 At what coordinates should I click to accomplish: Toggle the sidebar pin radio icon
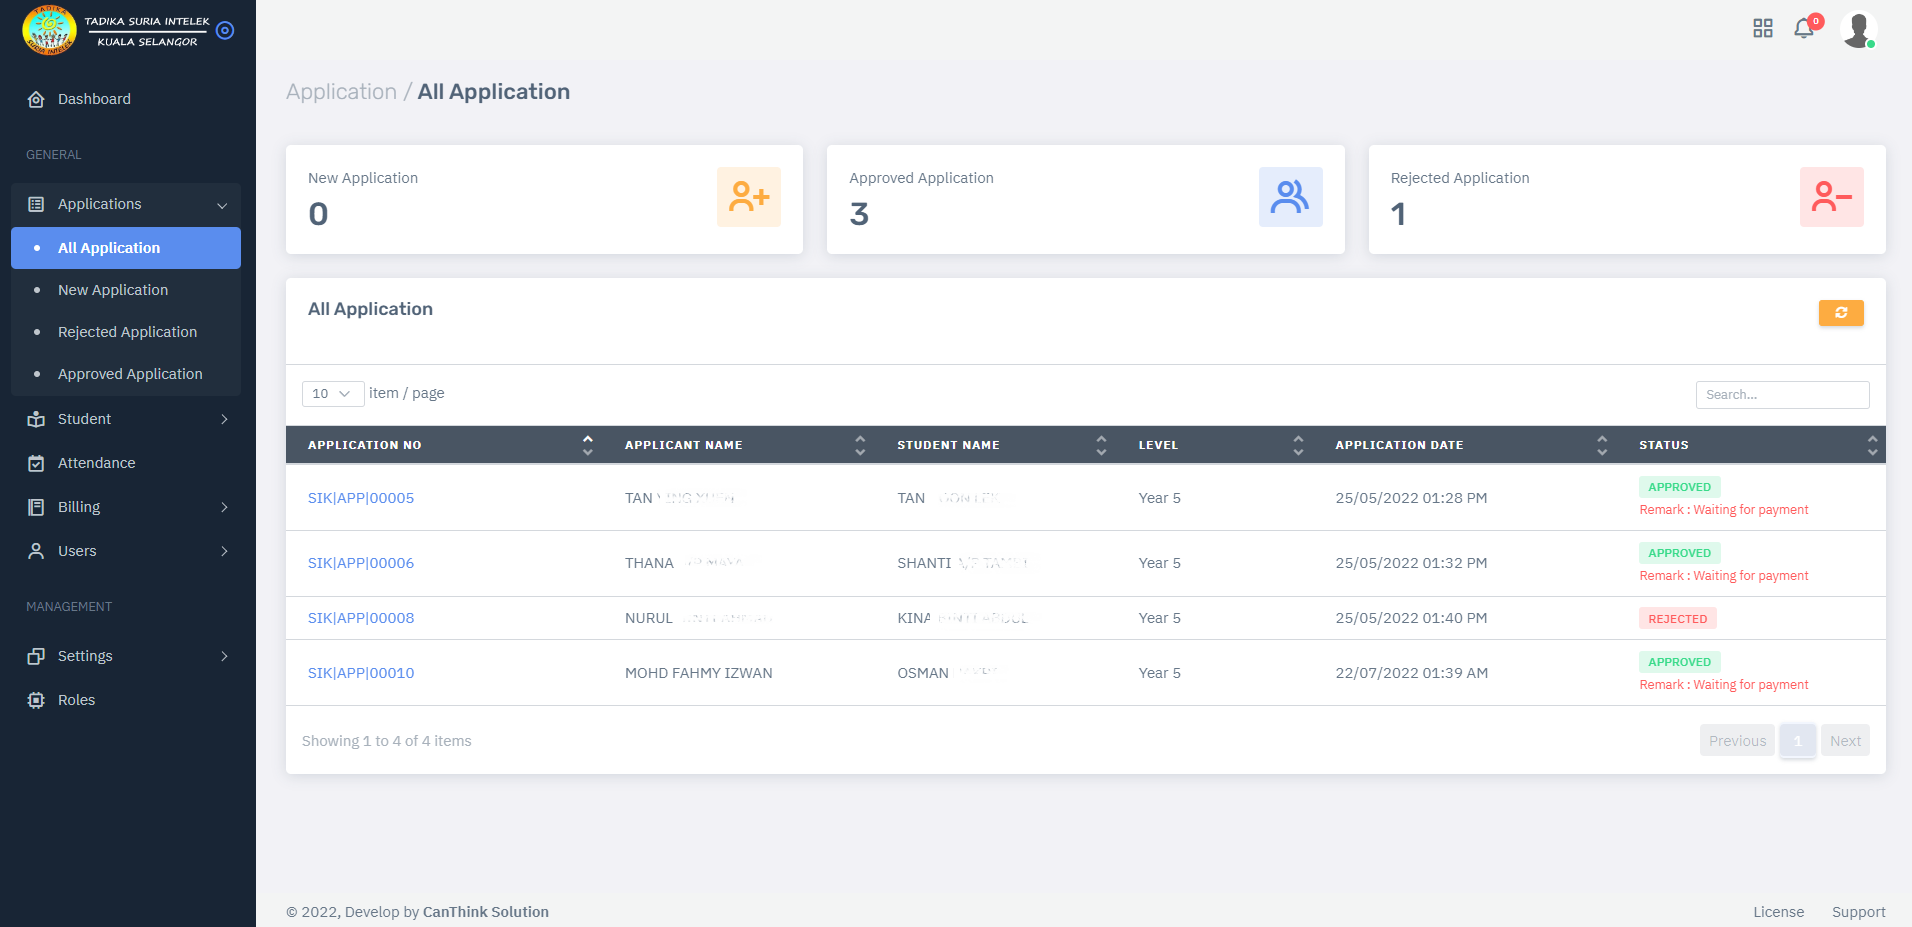225,30
